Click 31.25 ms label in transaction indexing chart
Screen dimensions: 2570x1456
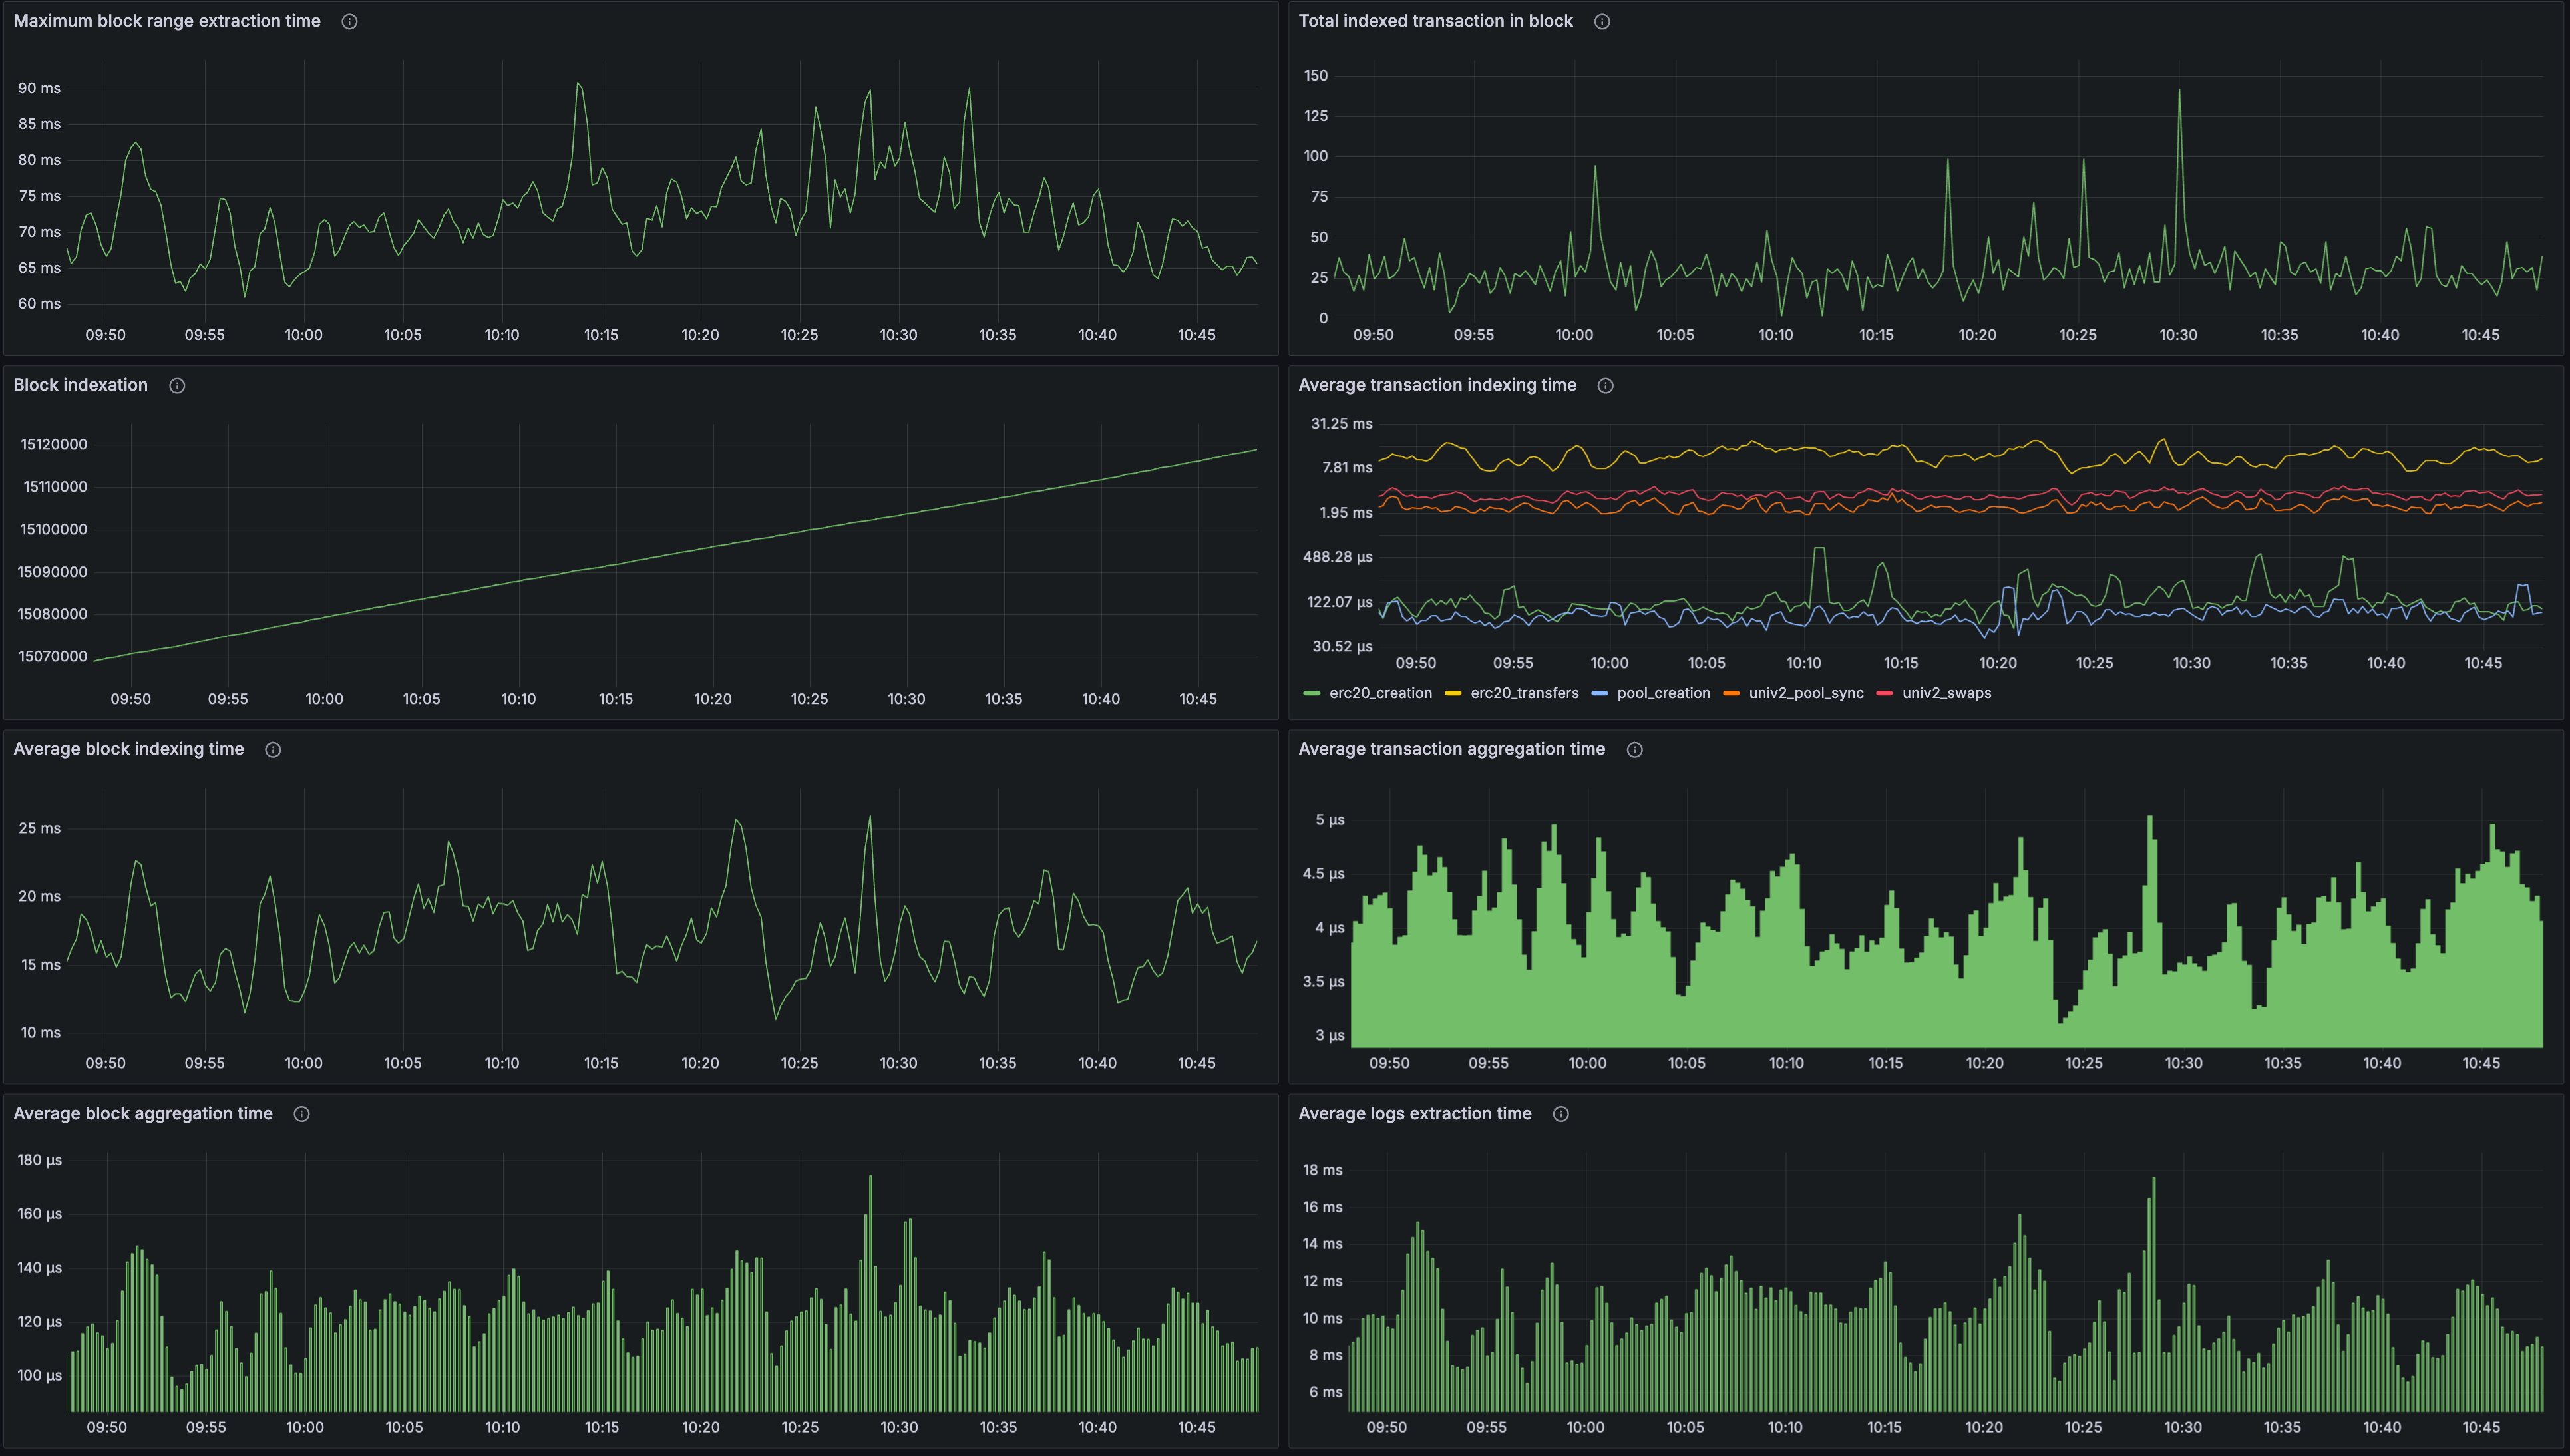click(x=1341, y=423)
